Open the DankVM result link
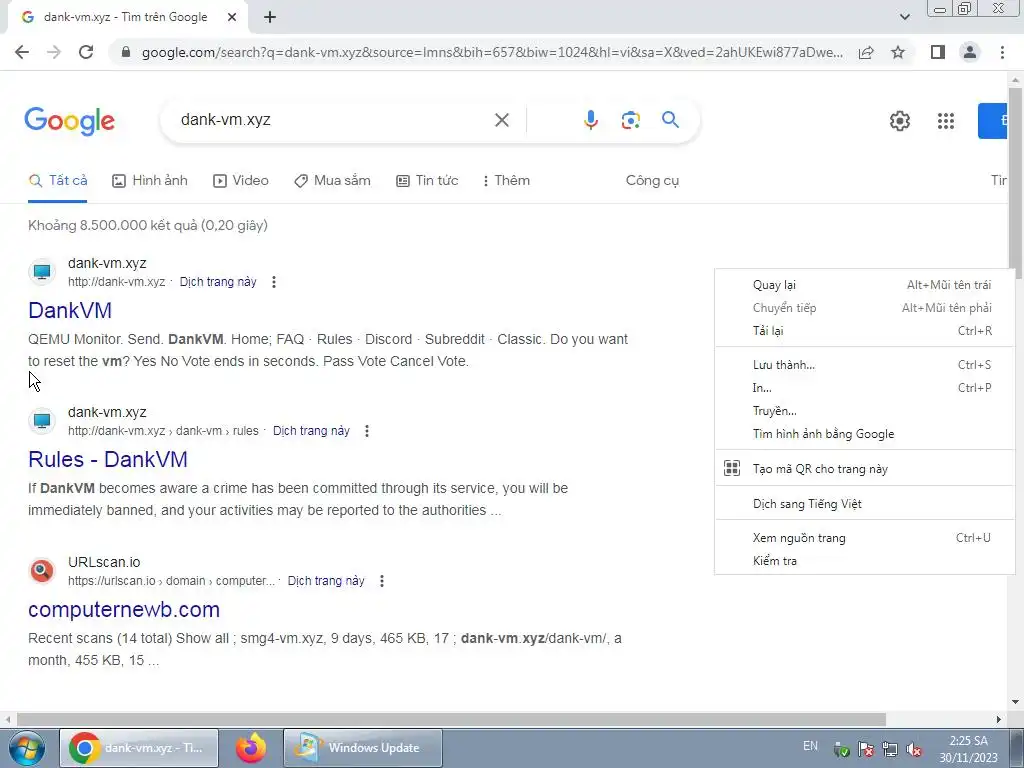This screenshot has height=768, width=1024. 70,310
